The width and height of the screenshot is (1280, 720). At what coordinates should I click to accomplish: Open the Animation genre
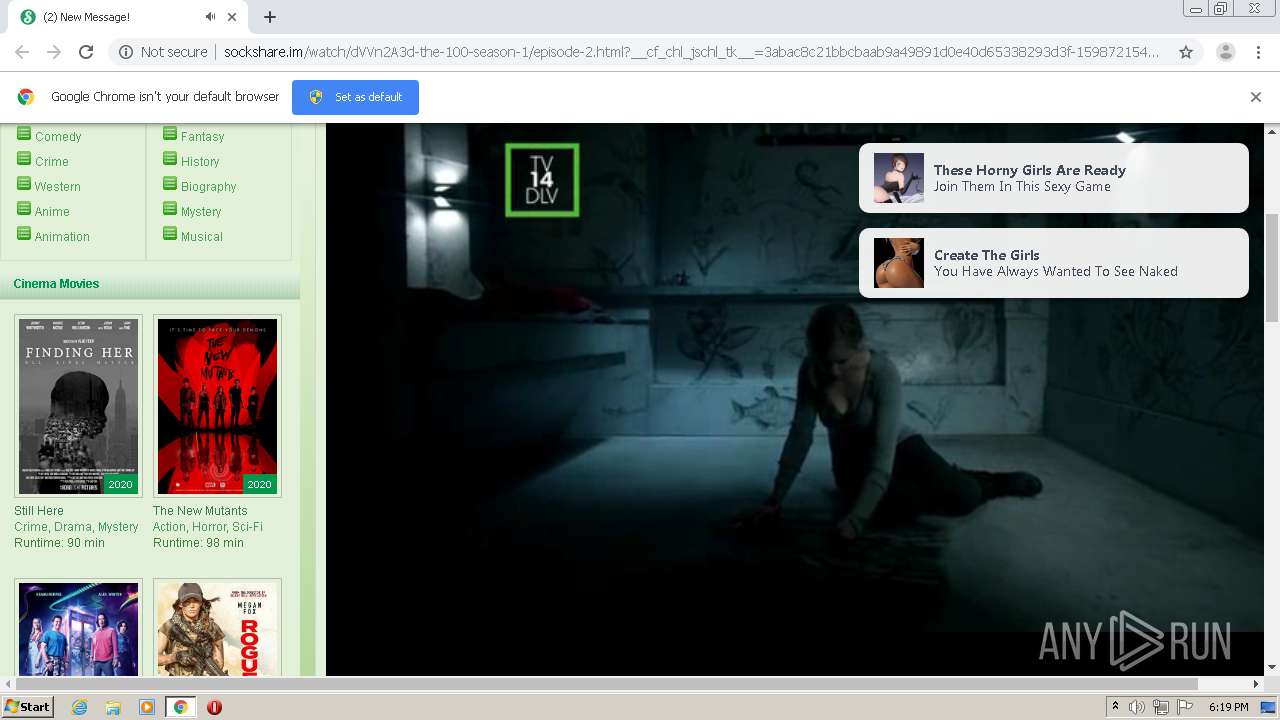(x=62, y=237)
